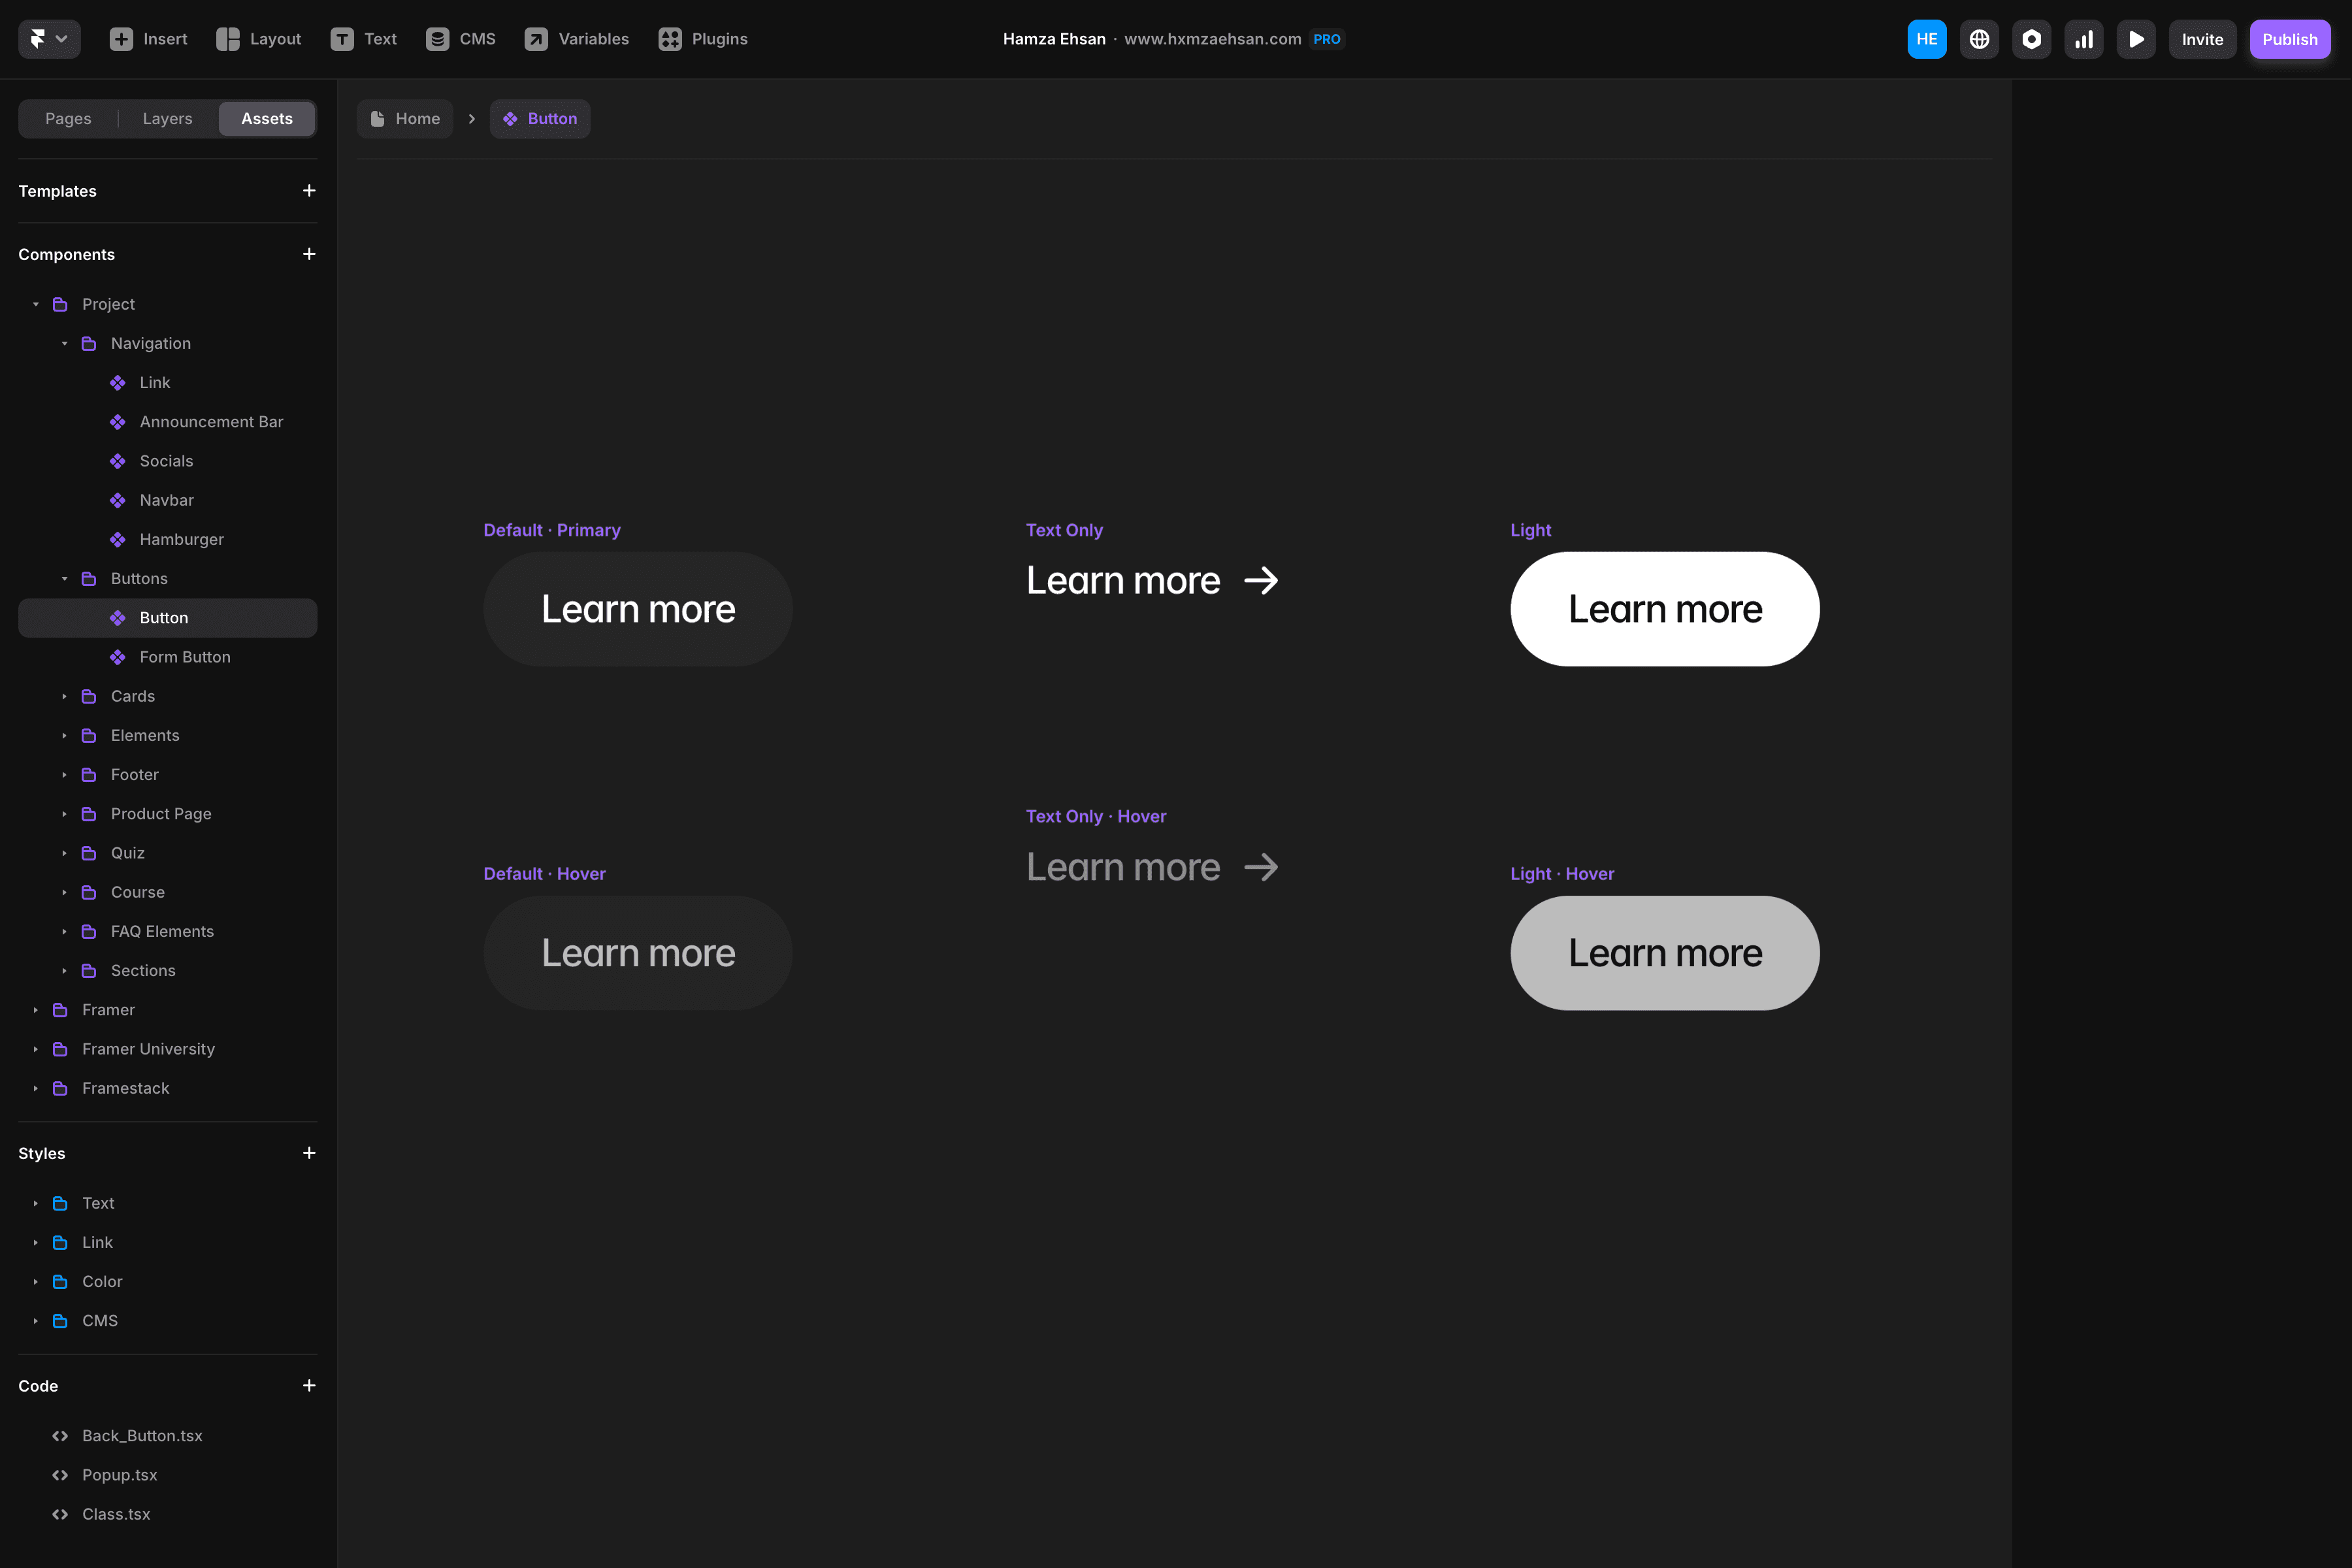This screenshot has width=2352, height=1568.
Task: Expand the Color styles folder
Action: coord(35,1281)
